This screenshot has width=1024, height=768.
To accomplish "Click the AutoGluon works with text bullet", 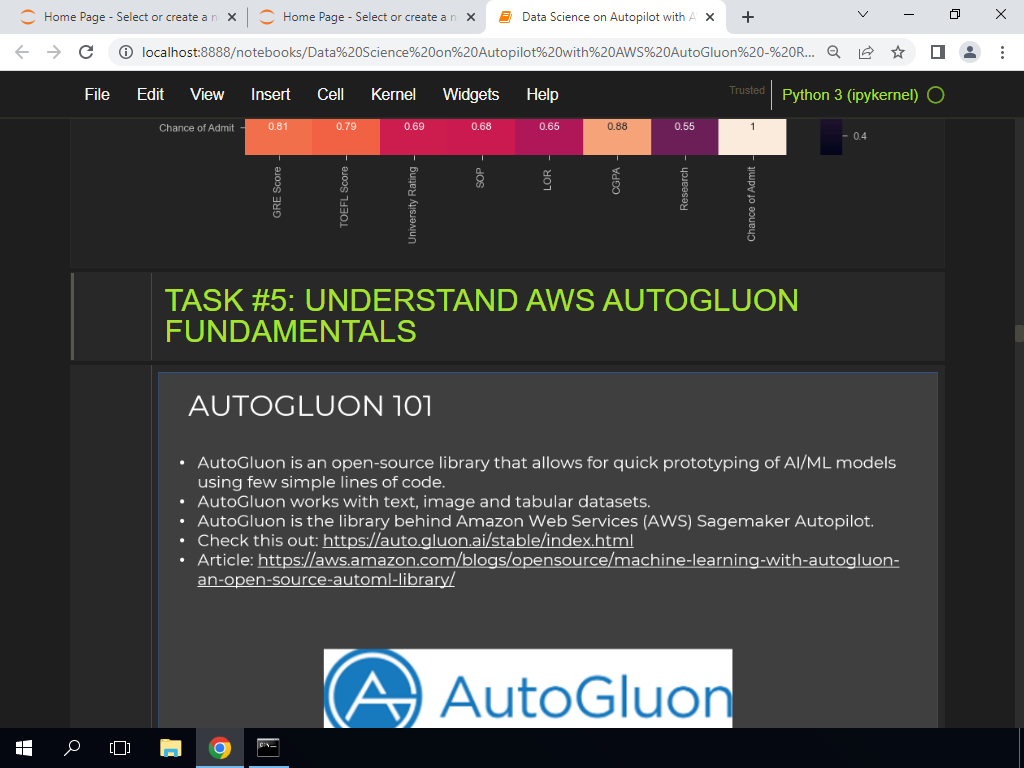I will [x=424, y=502].
